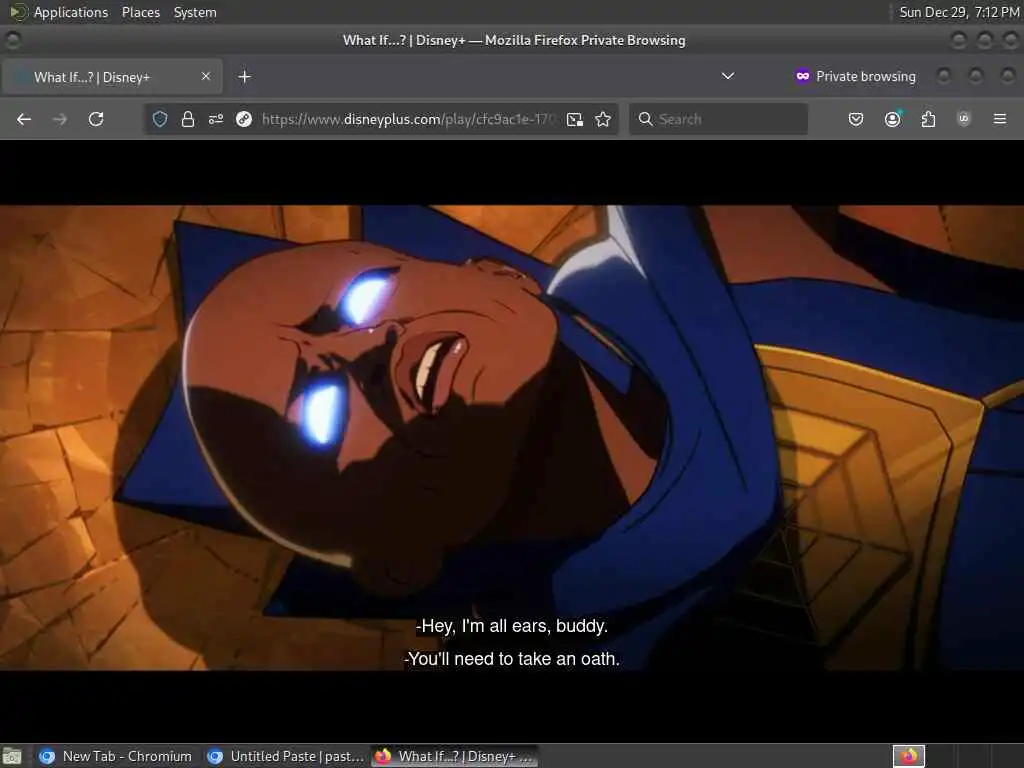Click the uBlock Origin toolbar icon
The height and width of the screenshot is (768, 1024).
[x=963, y=119]
